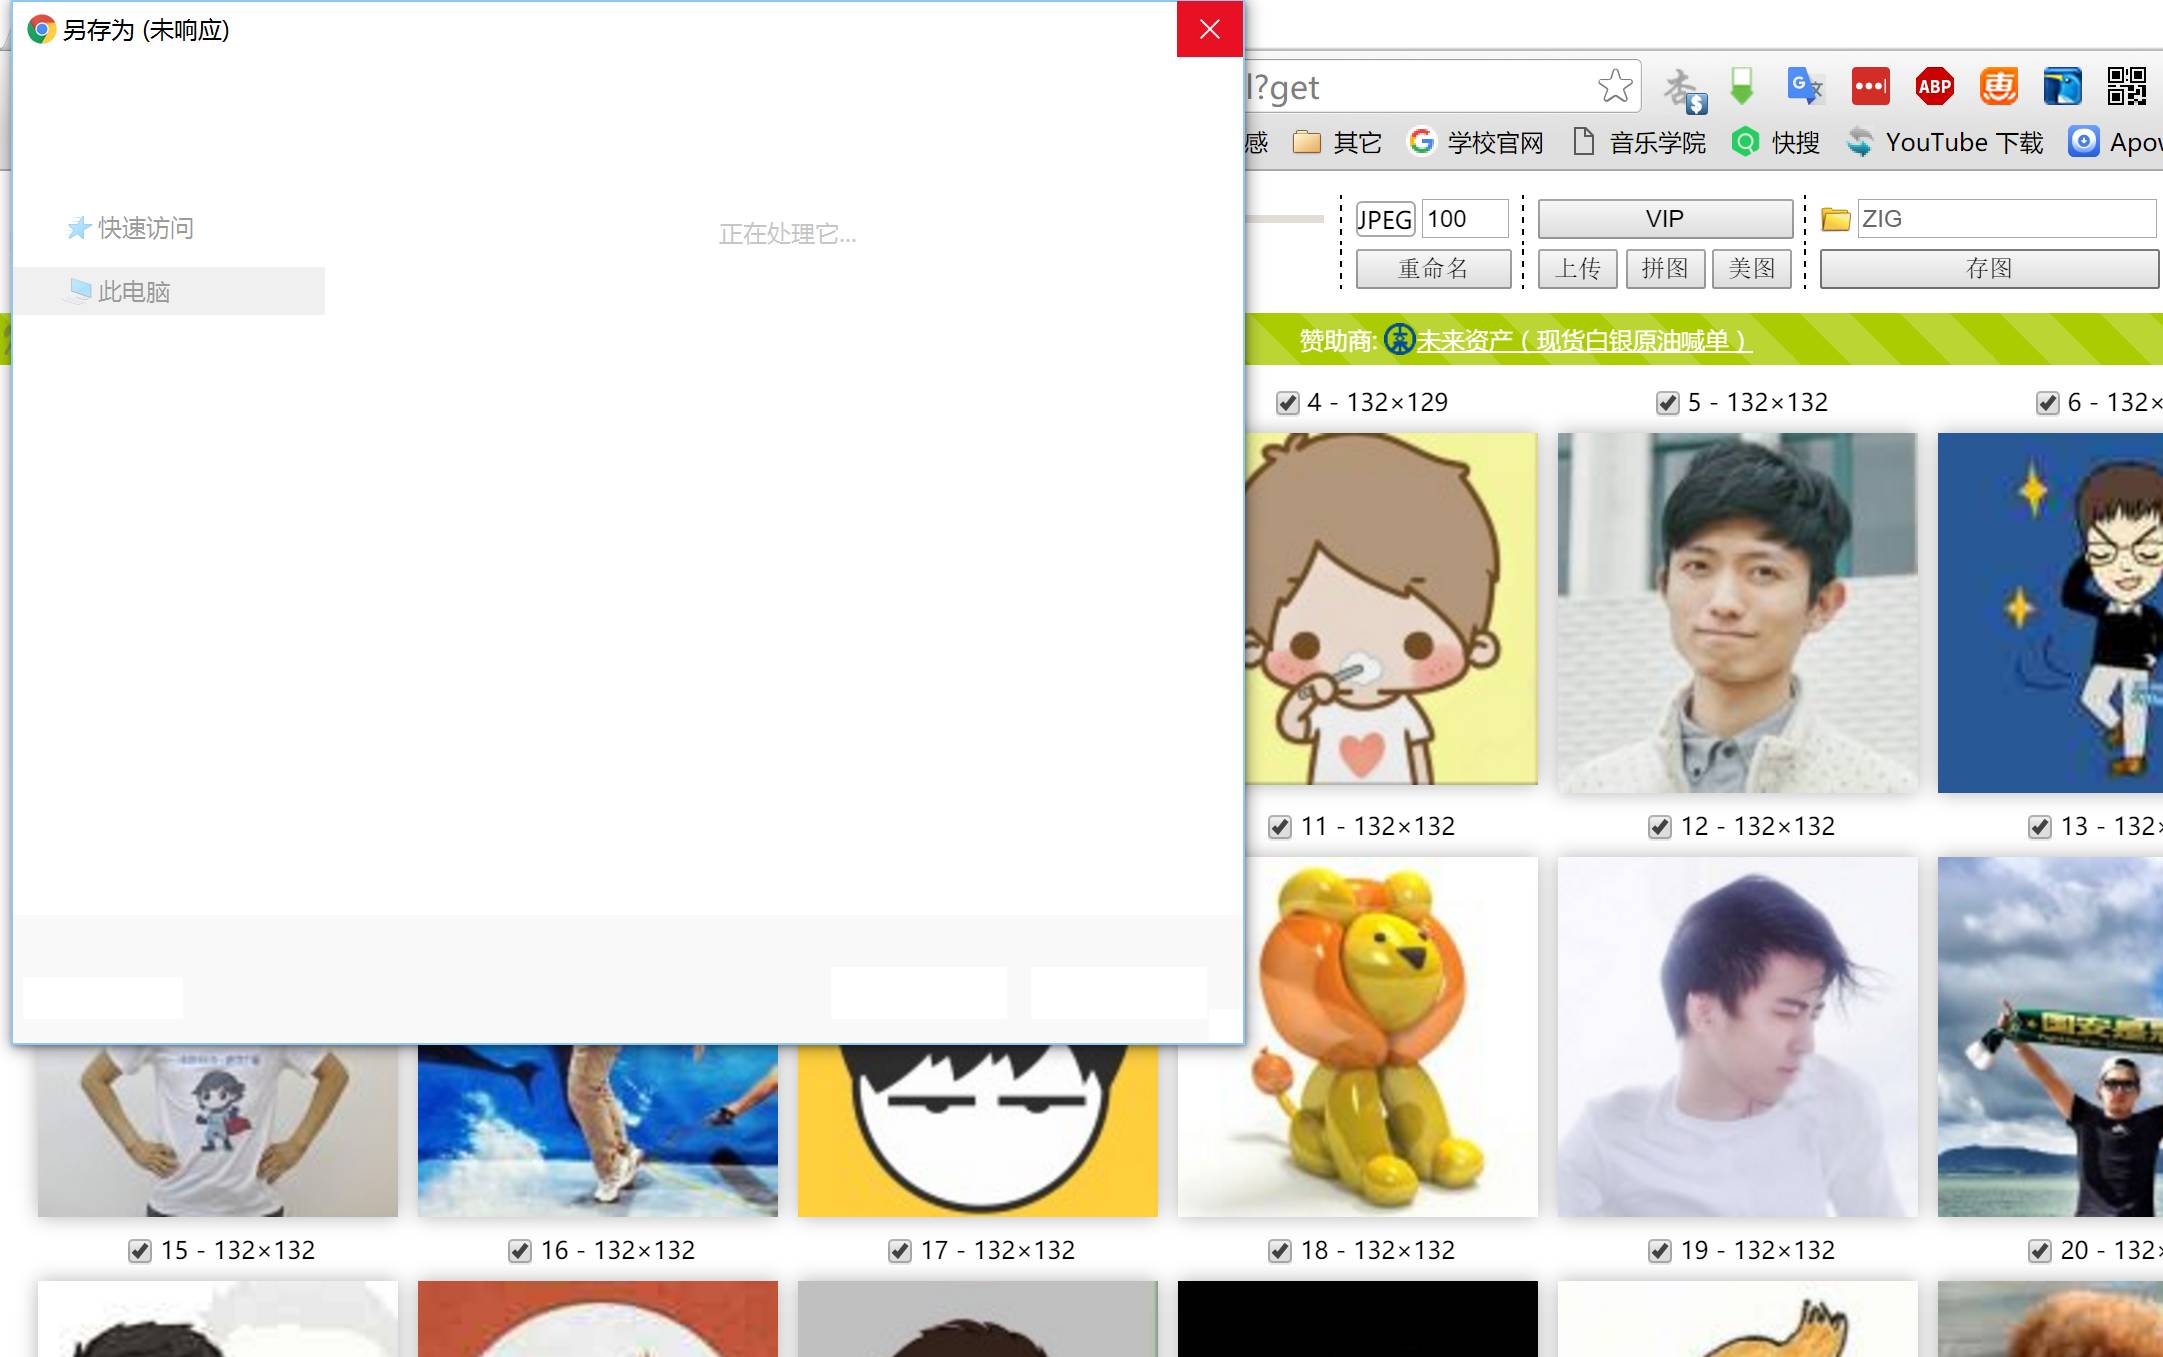Click the 重命名 rename button

pyautogui.click(x=1433, y=268)
